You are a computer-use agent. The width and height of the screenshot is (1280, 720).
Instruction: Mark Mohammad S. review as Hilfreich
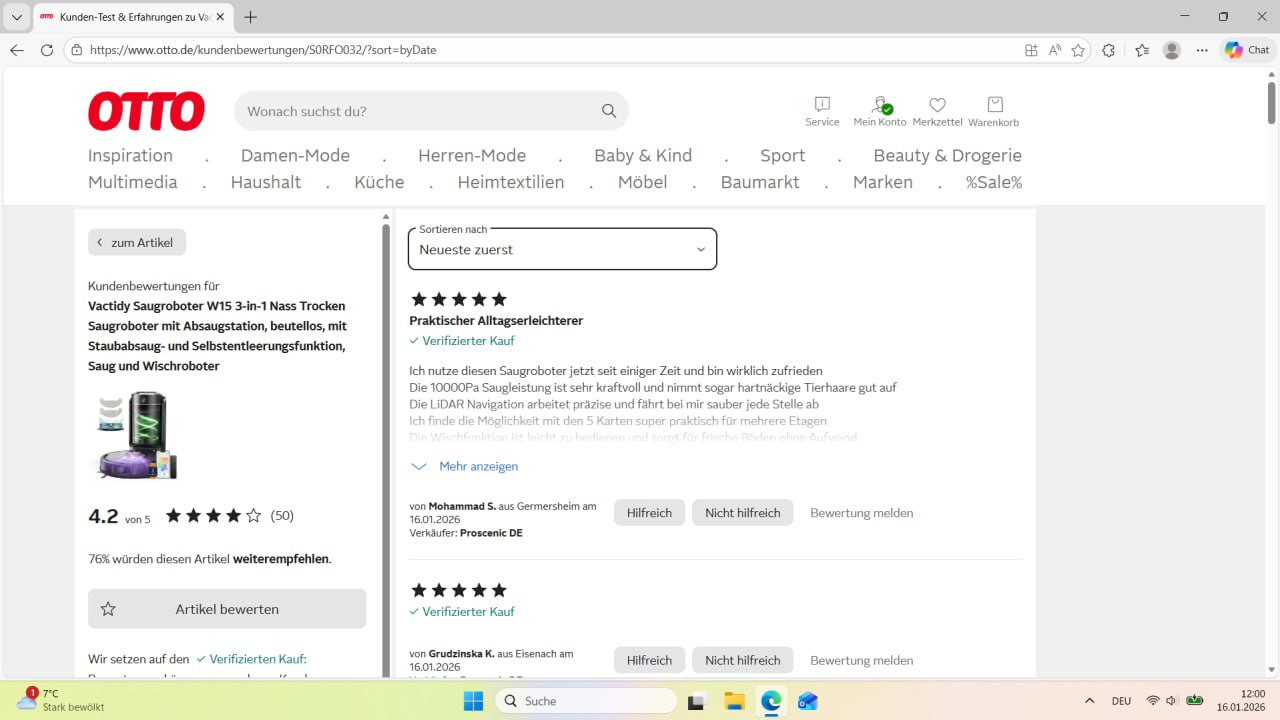tap(649, 512)
